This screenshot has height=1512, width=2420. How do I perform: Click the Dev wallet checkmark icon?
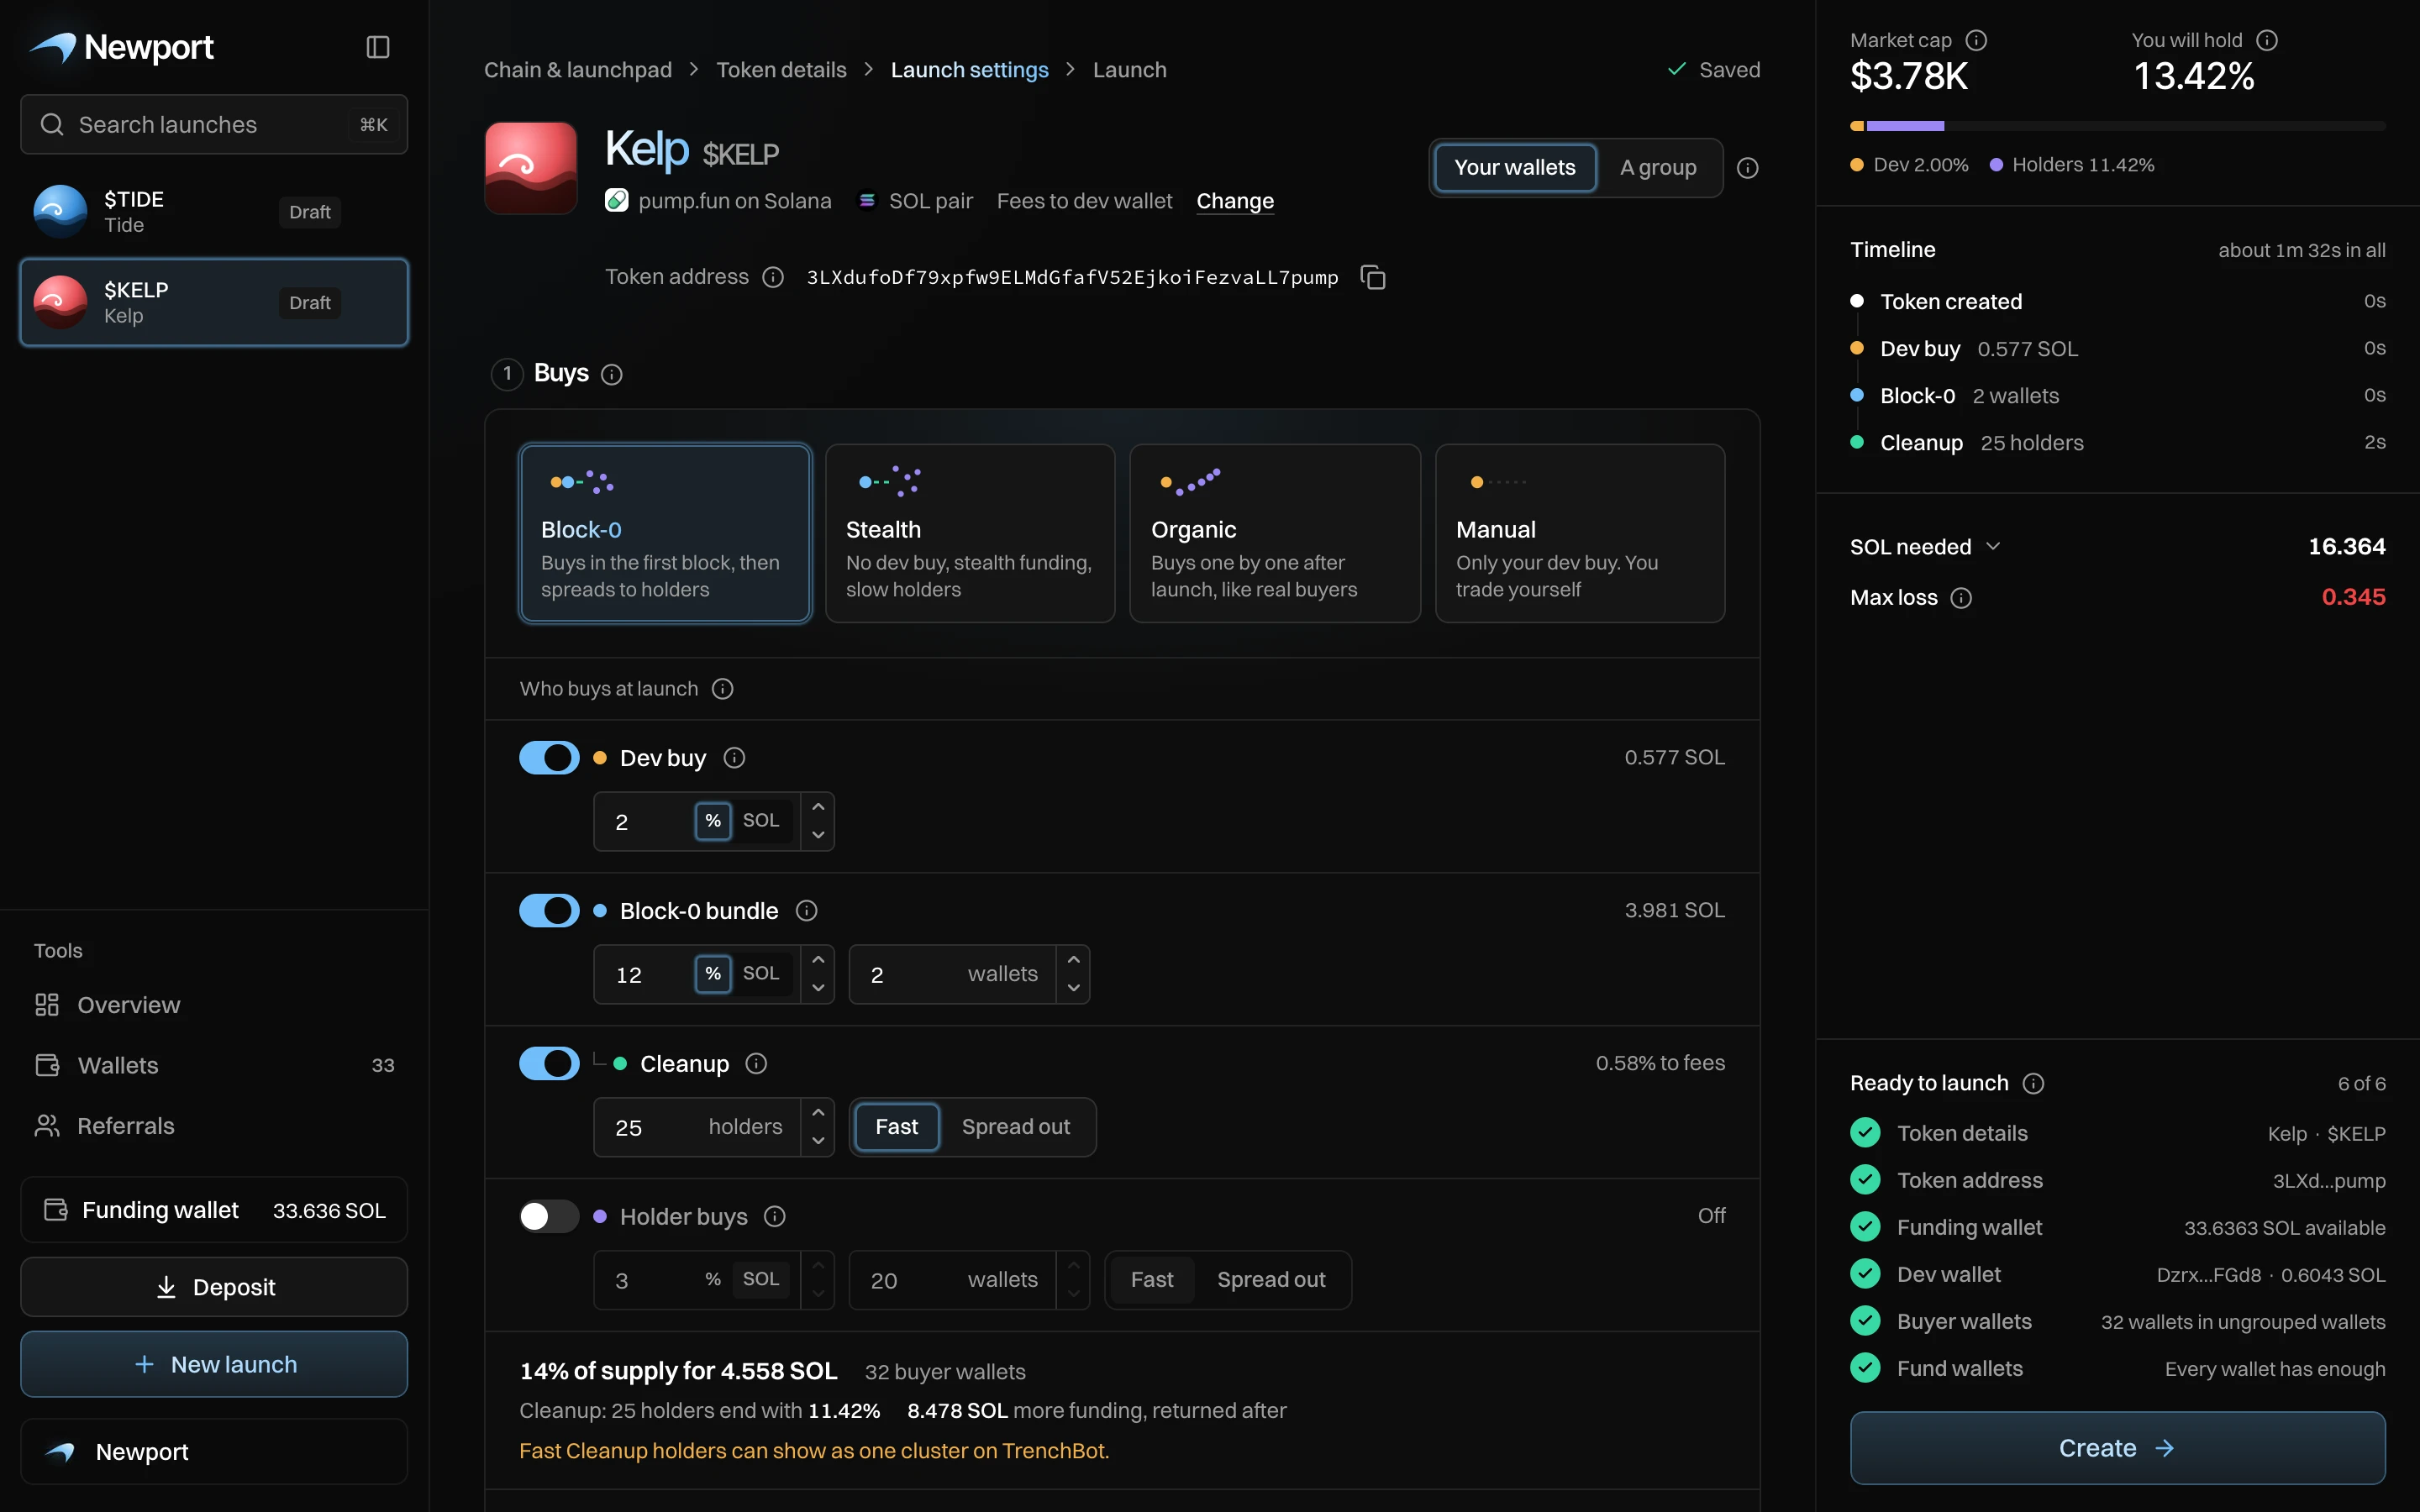tap(1865, 1274)
